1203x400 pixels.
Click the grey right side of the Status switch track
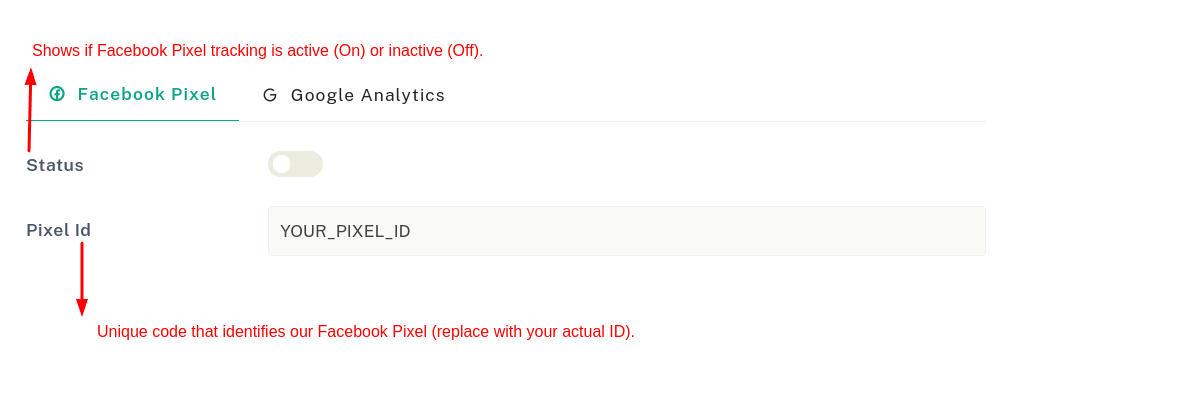click(x=310, y=164)
